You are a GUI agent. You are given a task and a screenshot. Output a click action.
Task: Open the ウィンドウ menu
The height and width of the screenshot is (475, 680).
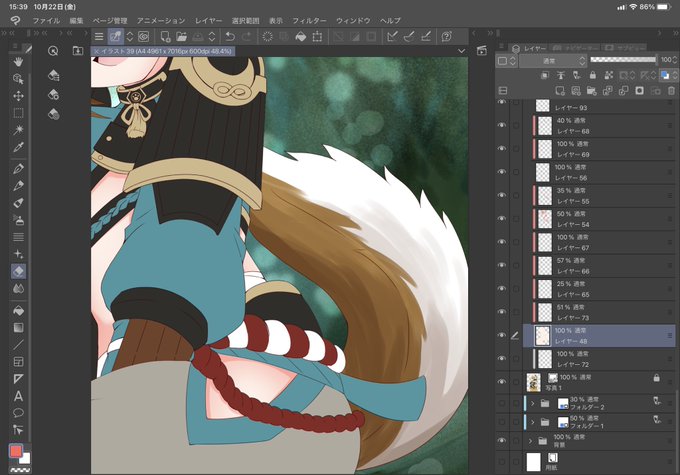(353, 20)
